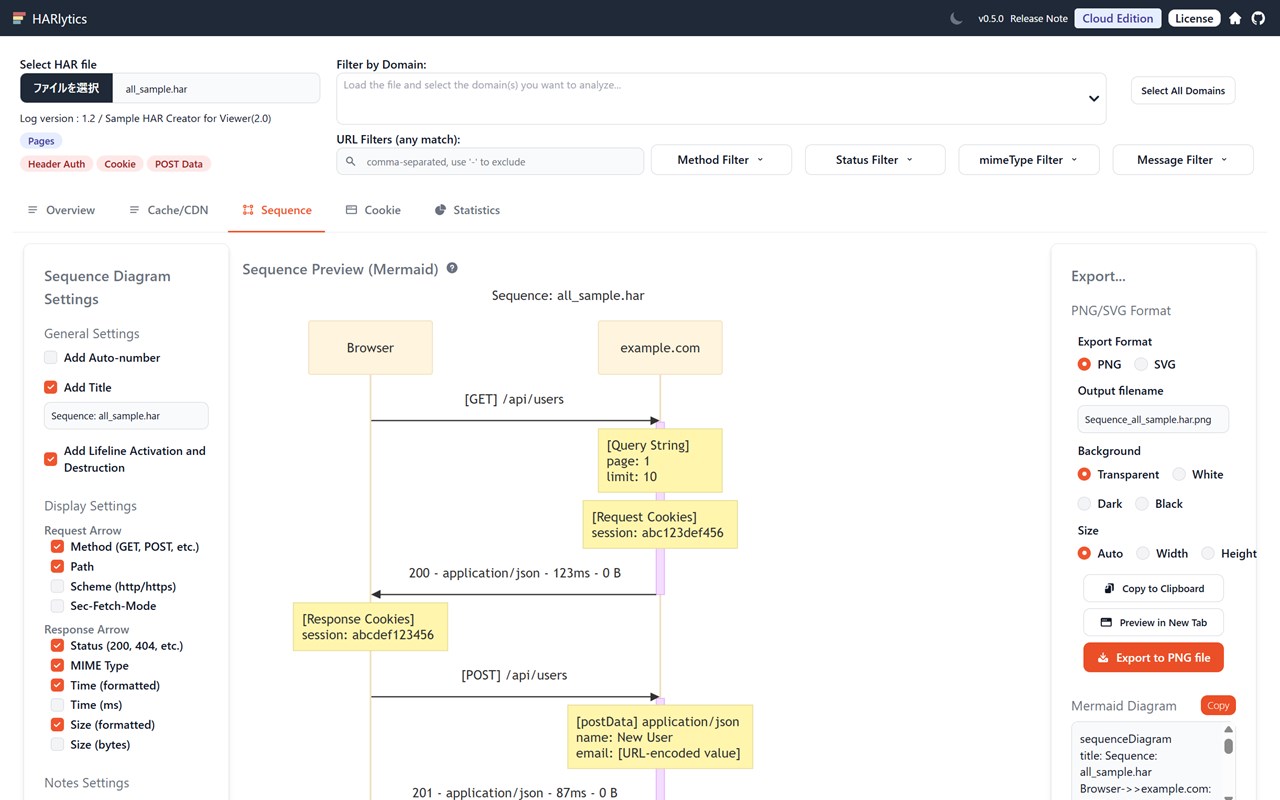Switch to the Overview tab

[61, 210]
